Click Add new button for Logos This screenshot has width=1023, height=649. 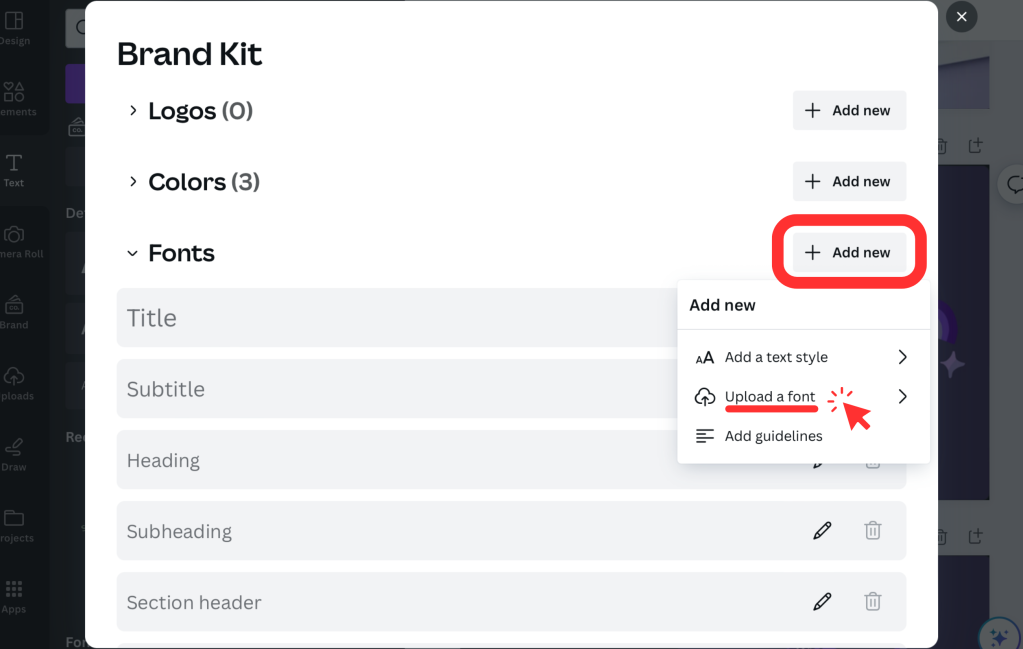pos(849,110)
